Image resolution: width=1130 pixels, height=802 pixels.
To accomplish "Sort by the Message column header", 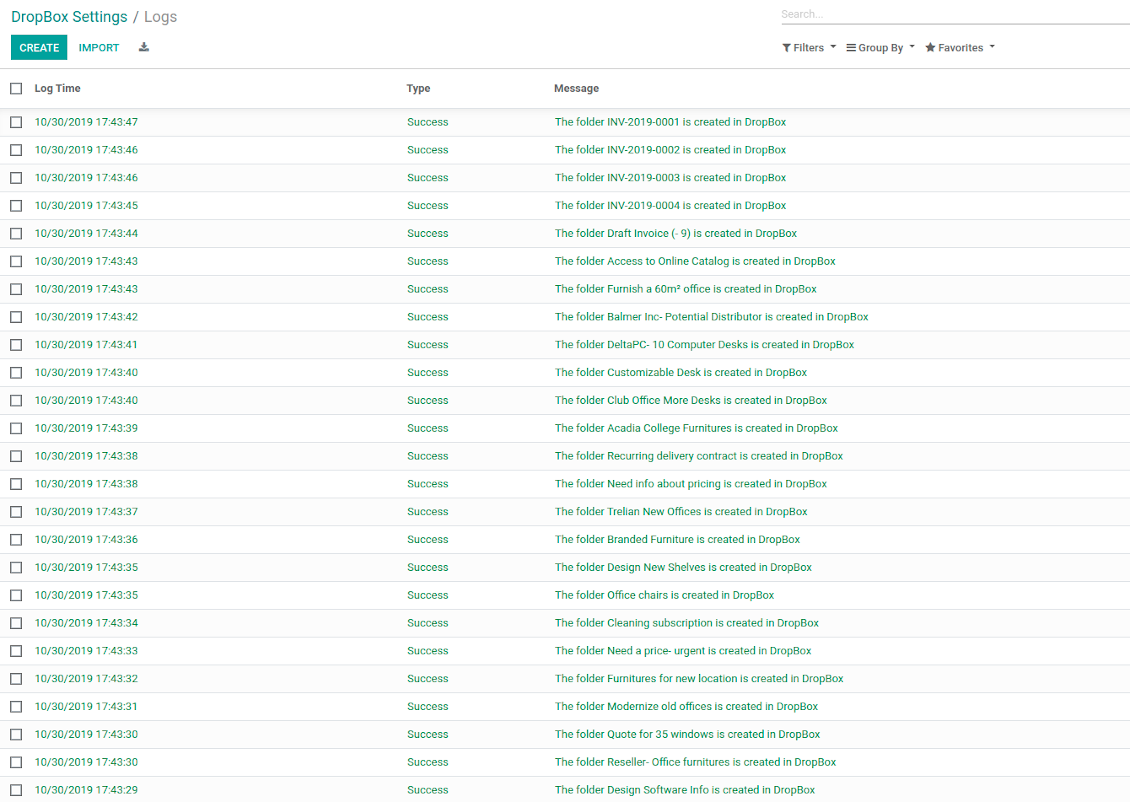I will (576, 88).
